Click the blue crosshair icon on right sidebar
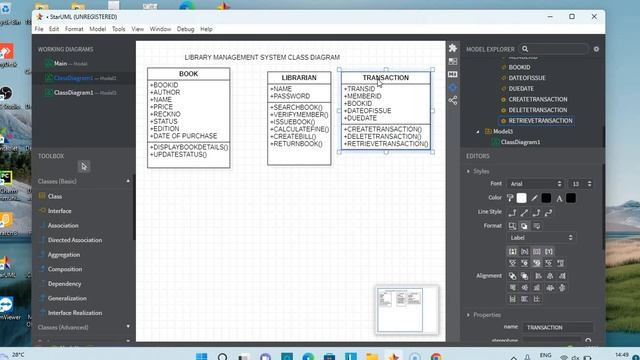The image size is (640, 360). (x=453, y=87)
